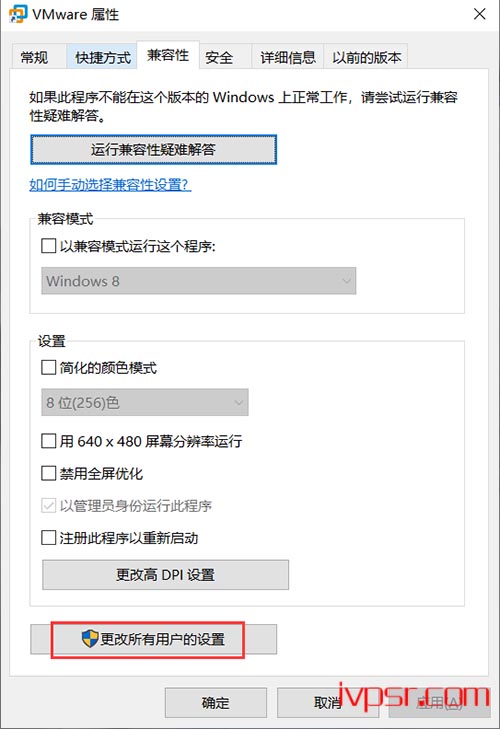Switch to the 安全 tab

click(219, 57)
